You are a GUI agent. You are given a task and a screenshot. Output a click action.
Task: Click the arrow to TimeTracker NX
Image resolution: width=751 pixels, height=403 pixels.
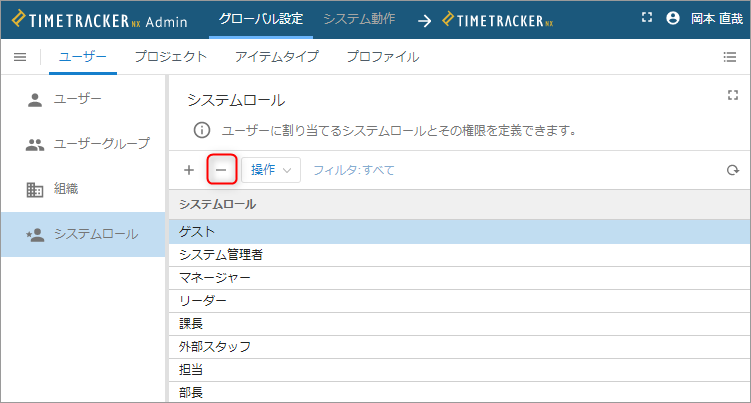point(424,21)
